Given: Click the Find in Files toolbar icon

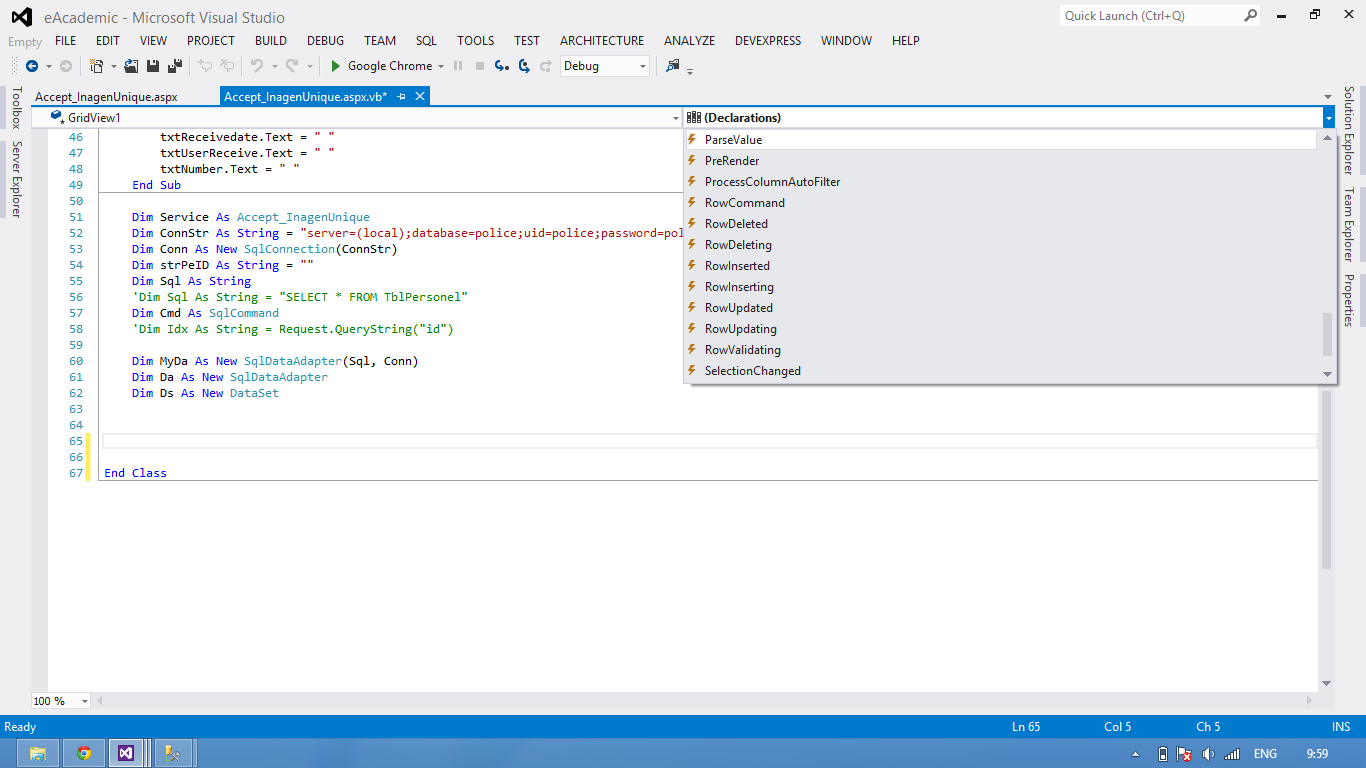Looking at the screenshot, I should click(x=672, y=66).
